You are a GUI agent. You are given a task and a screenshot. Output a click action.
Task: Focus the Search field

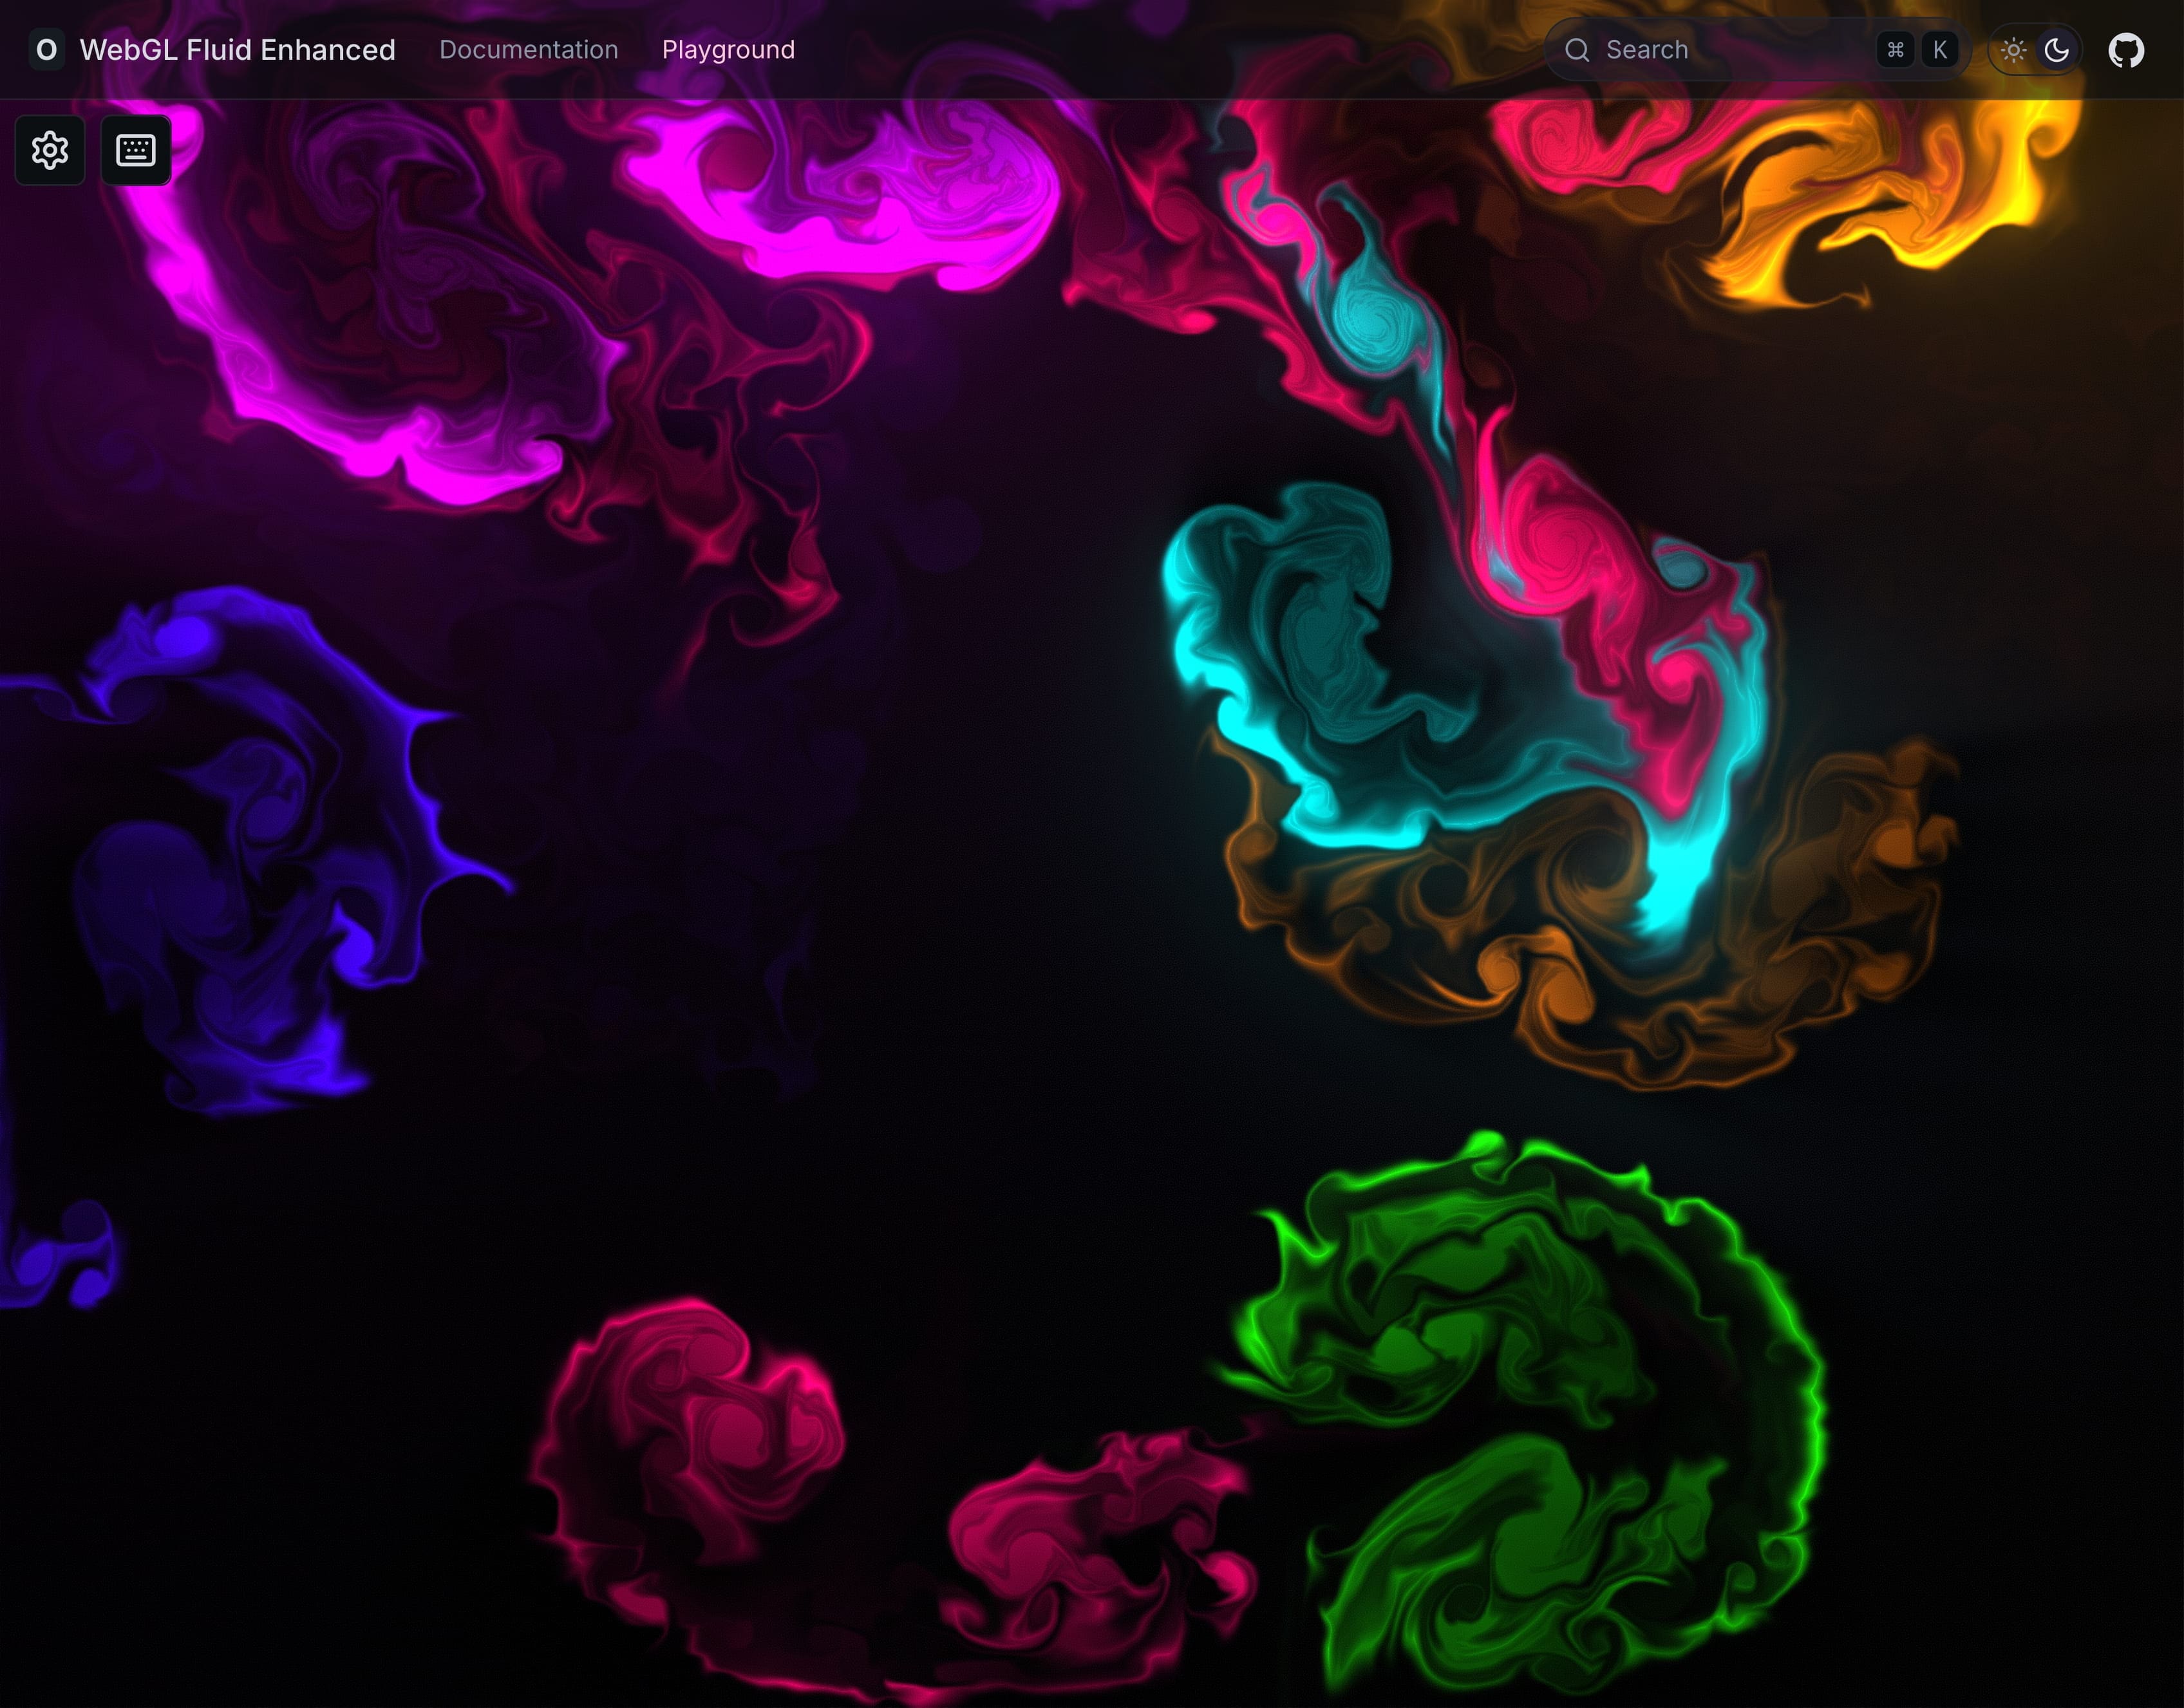tap(1757, 50)
